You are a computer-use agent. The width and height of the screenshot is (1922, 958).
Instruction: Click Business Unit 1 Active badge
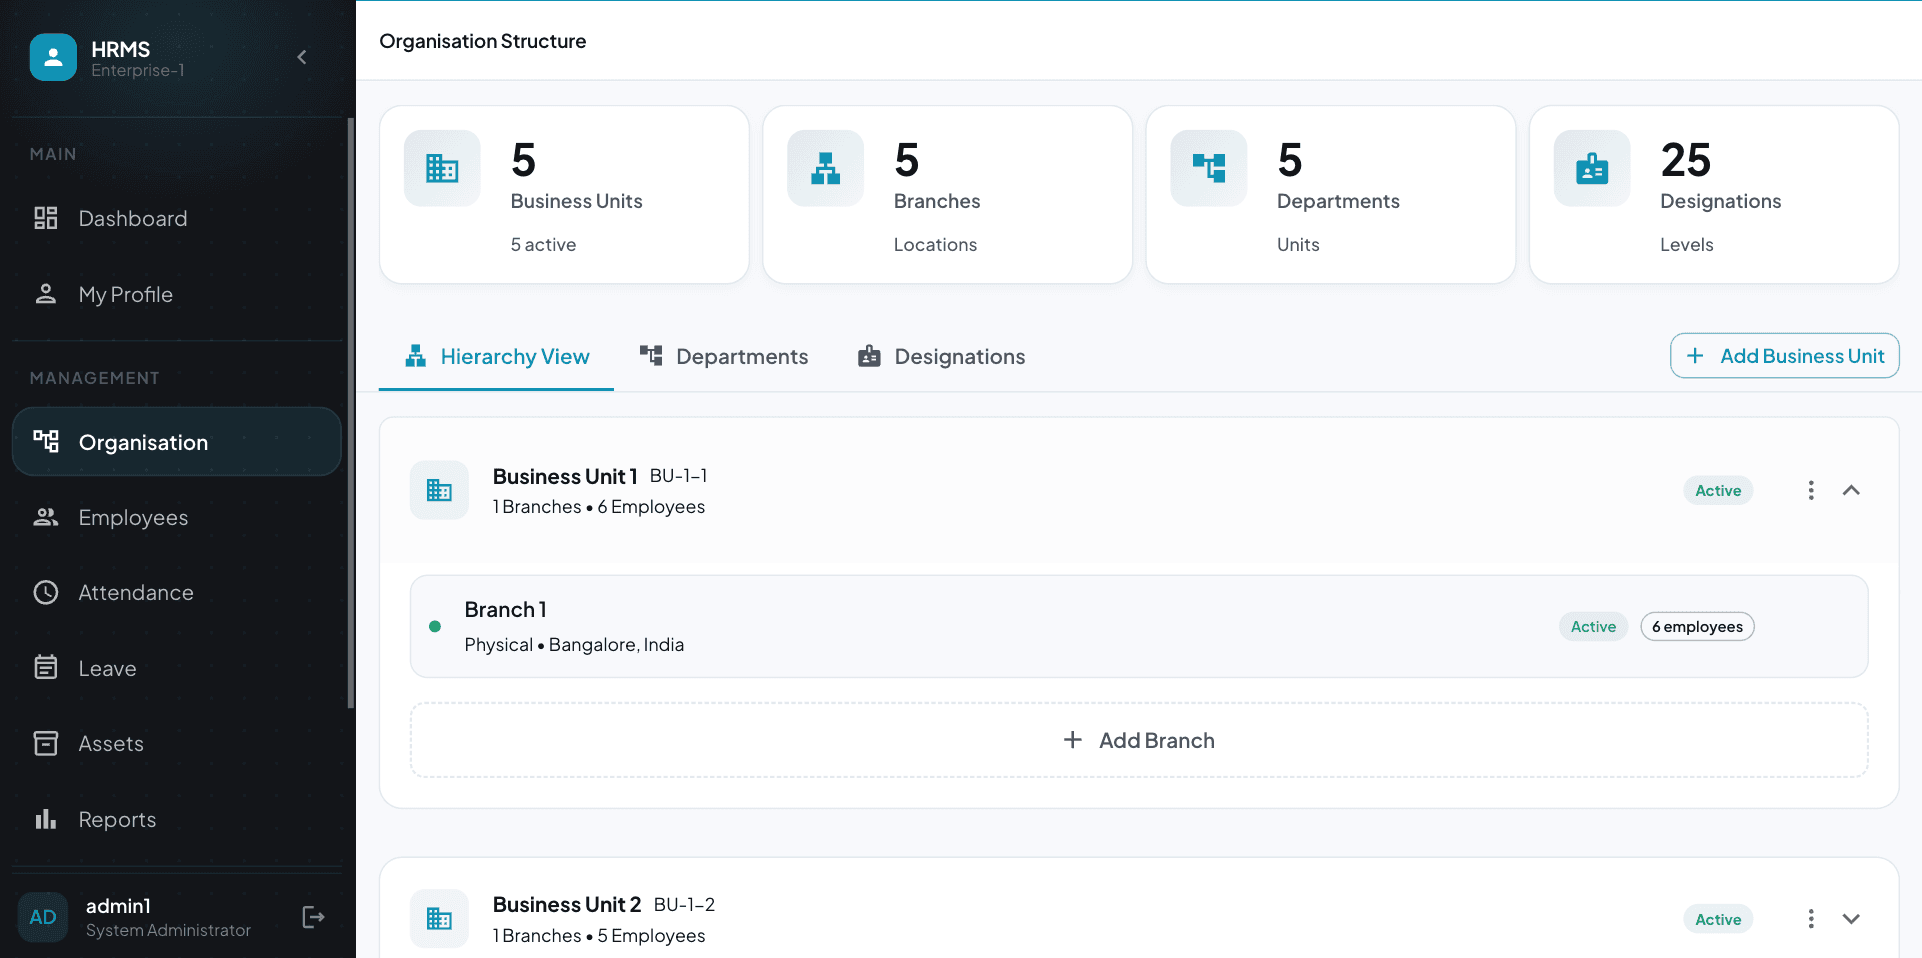(1718, 491)
